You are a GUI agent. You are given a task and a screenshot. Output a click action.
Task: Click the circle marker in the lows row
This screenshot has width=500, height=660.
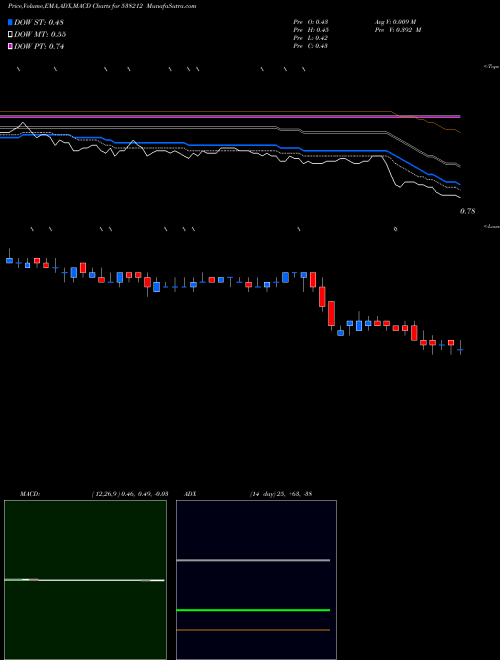click(395, 229)
